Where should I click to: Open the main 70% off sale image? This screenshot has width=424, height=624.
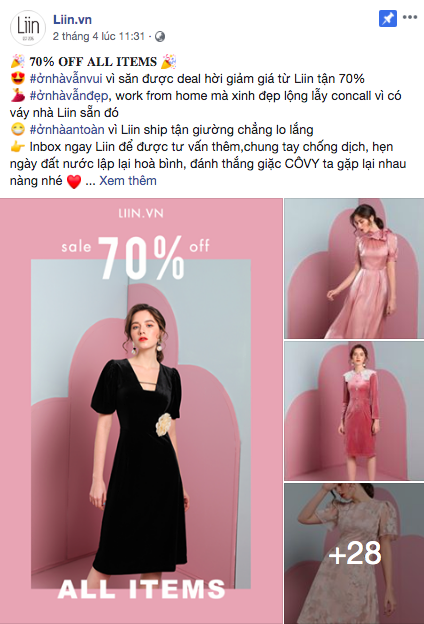(x=141, y=411)
